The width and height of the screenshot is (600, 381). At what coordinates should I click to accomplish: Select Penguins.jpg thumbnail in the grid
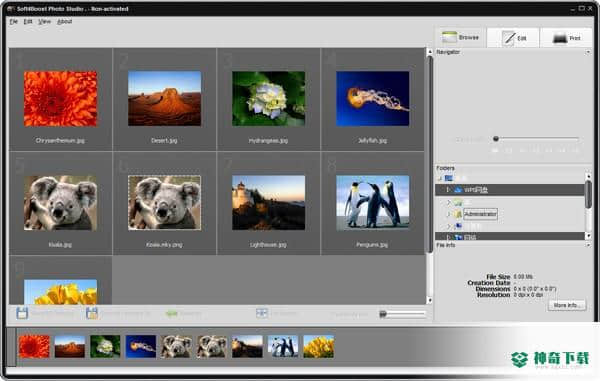pyautogui.click(x=373, y=203)
